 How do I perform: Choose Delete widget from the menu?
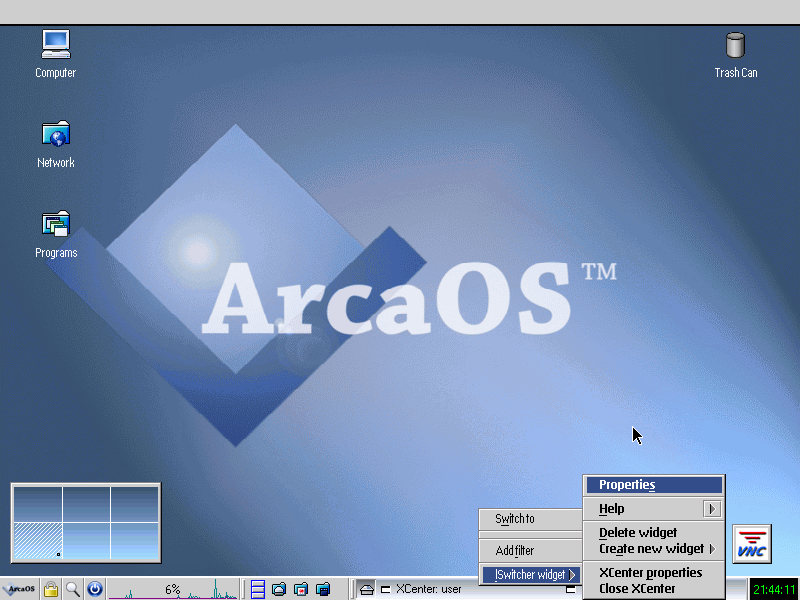click(654, 533)
